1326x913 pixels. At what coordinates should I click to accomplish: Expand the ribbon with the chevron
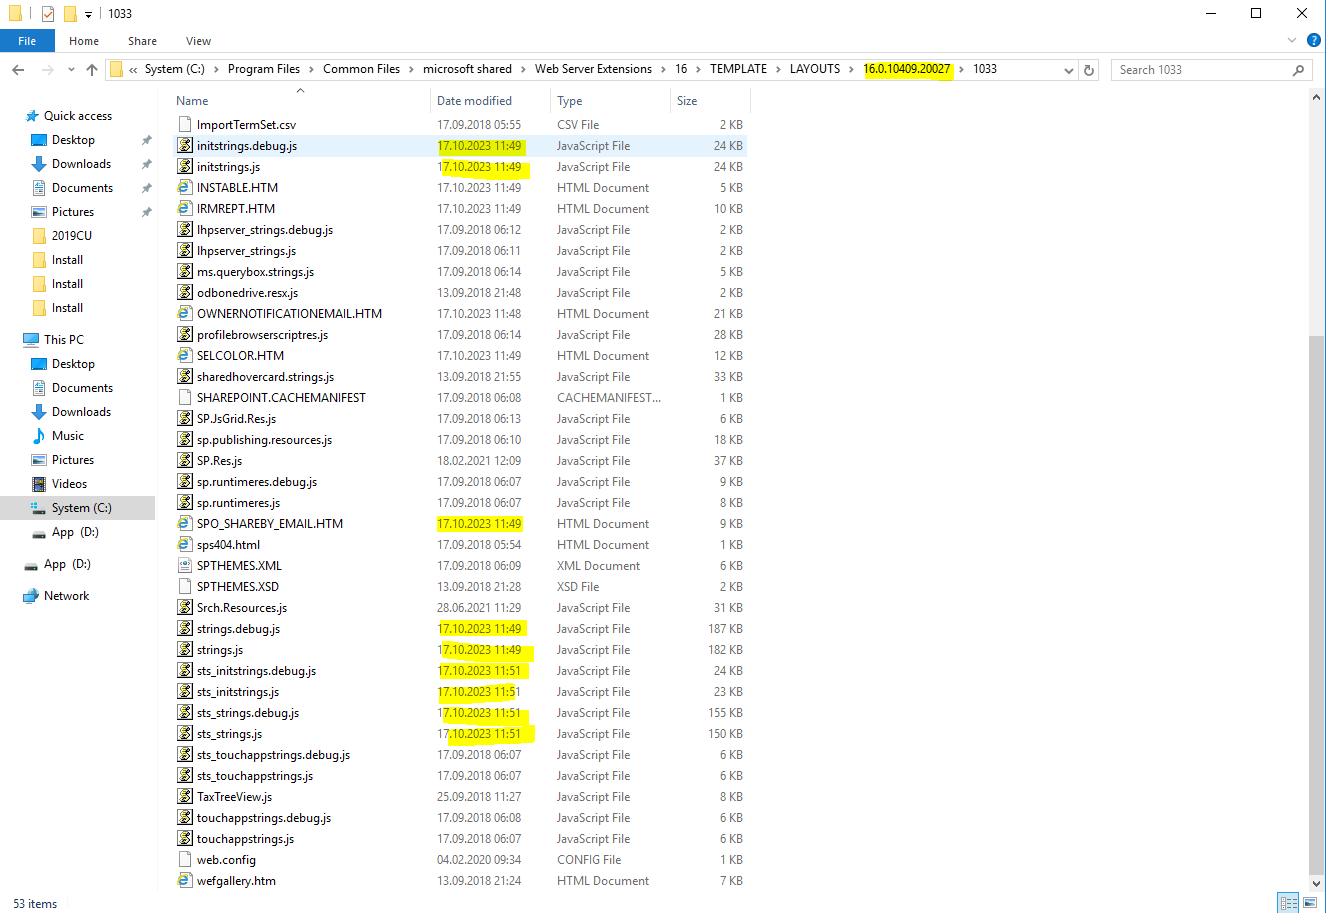[1291, 41]
